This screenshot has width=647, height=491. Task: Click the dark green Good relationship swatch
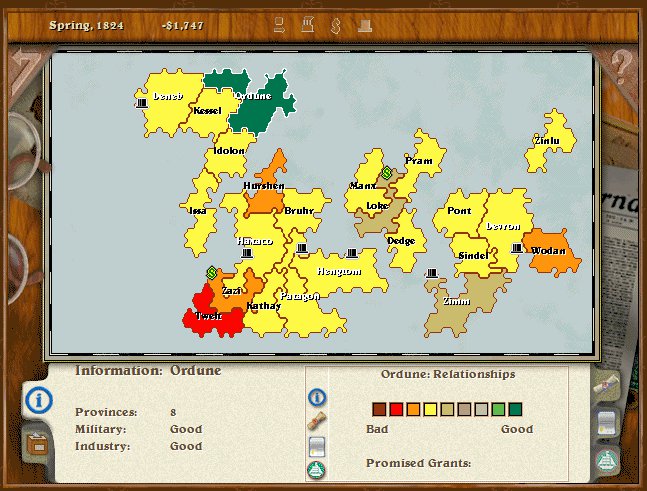tap(515, 409)
